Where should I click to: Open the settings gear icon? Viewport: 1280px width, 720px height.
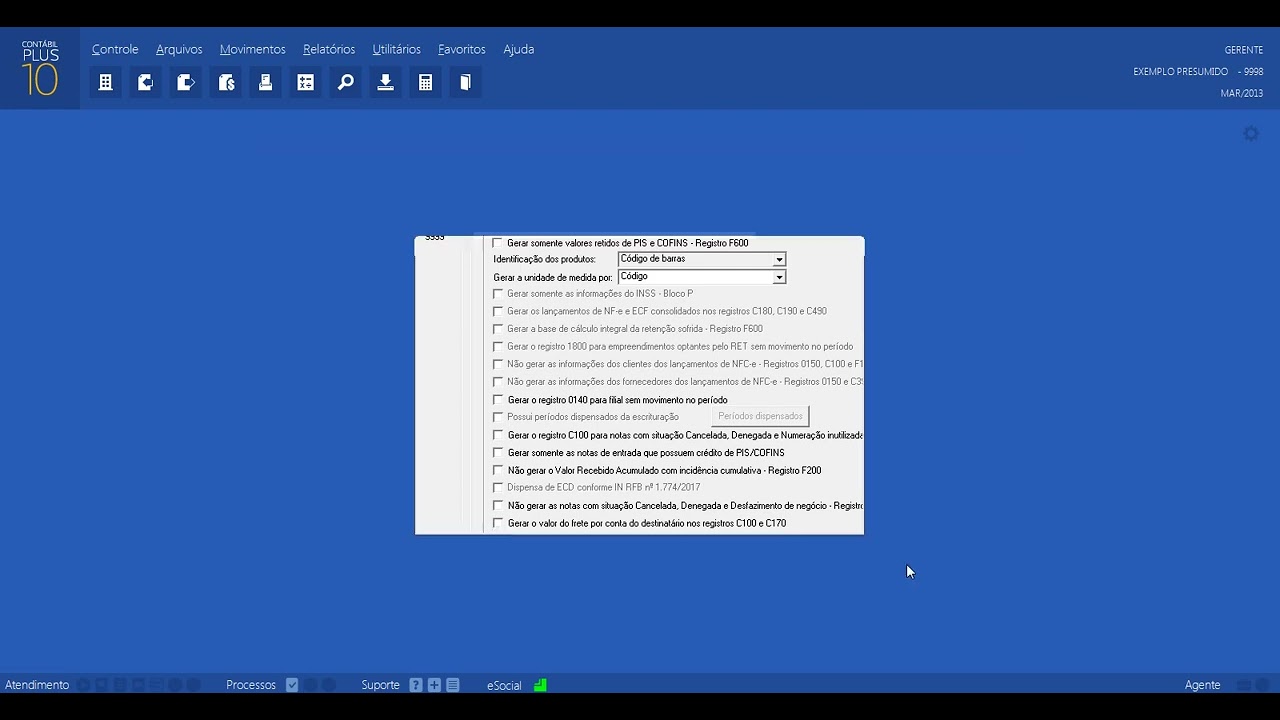tap(1251, 133)
